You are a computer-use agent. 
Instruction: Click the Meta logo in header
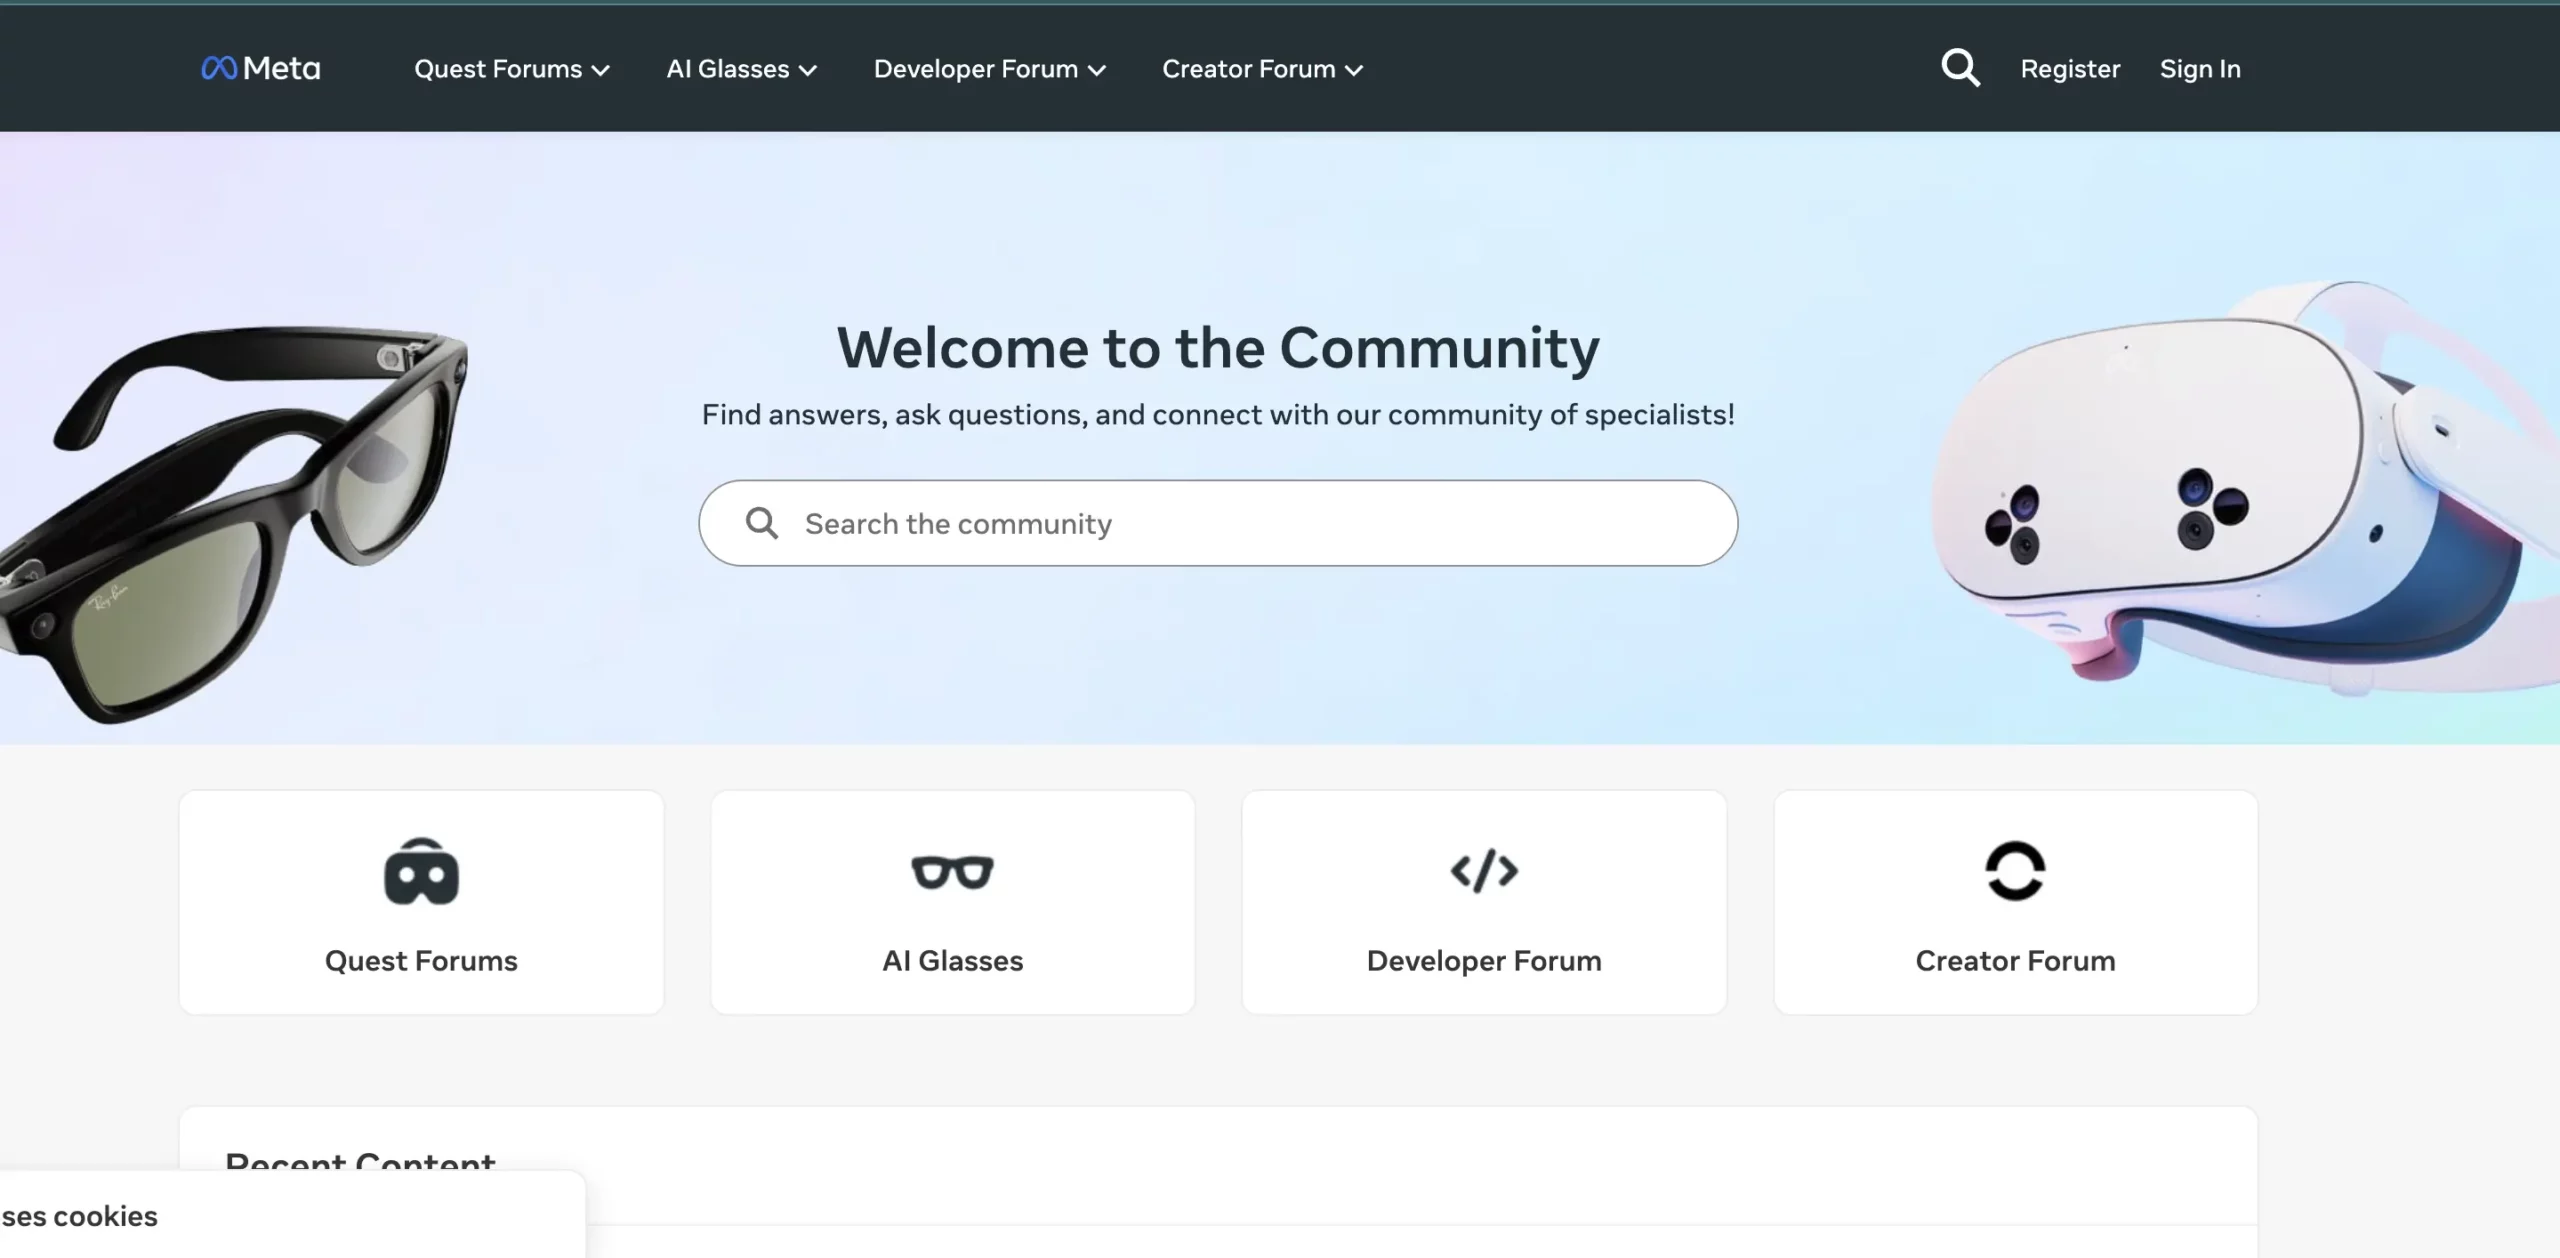(261, 68)
